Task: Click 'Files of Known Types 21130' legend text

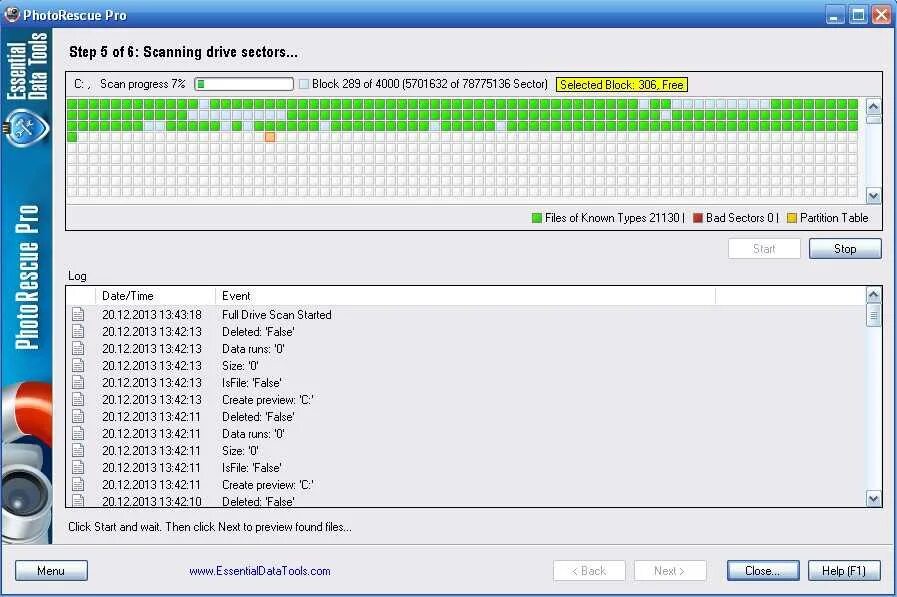Action: pos(612,218)
